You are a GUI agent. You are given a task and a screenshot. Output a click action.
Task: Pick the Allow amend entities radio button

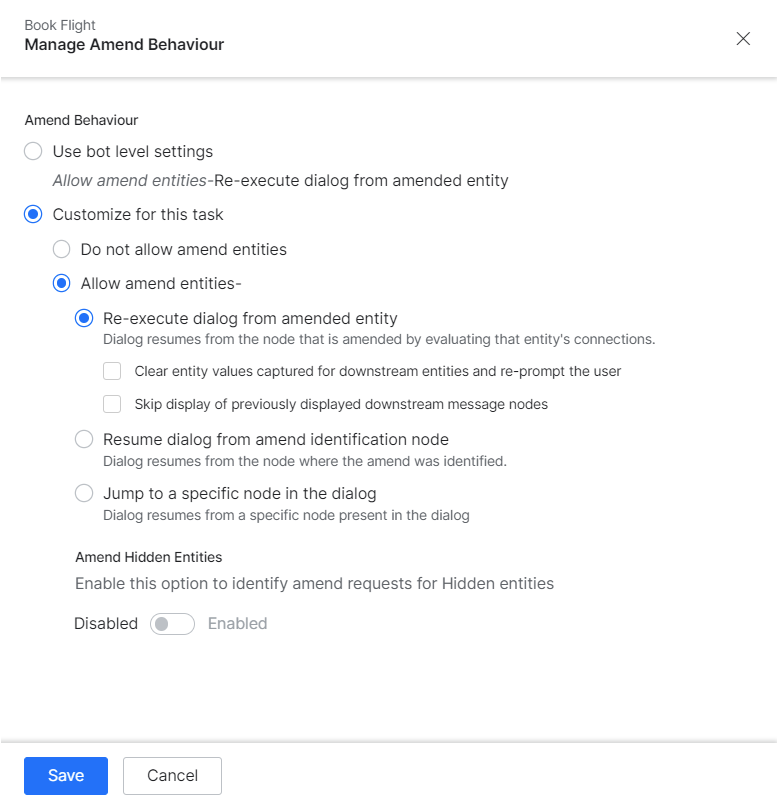pyautogui.click(x=62, y=283)
